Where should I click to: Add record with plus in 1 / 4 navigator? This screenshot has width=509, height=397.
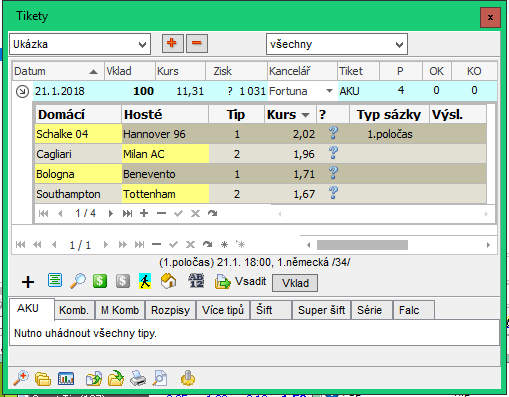[x=144, y=213]
